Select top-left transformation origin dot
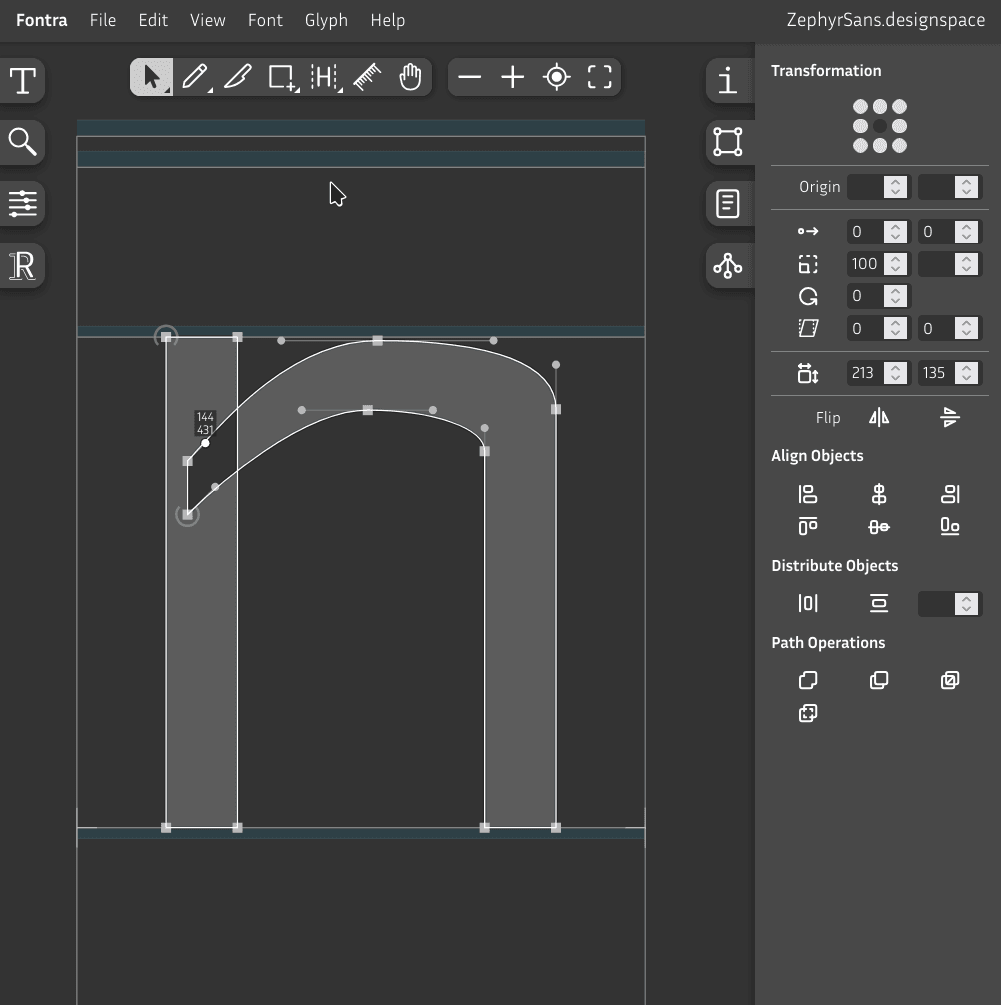Viewport: 1001px width, 1005px height. pos(860,107)
